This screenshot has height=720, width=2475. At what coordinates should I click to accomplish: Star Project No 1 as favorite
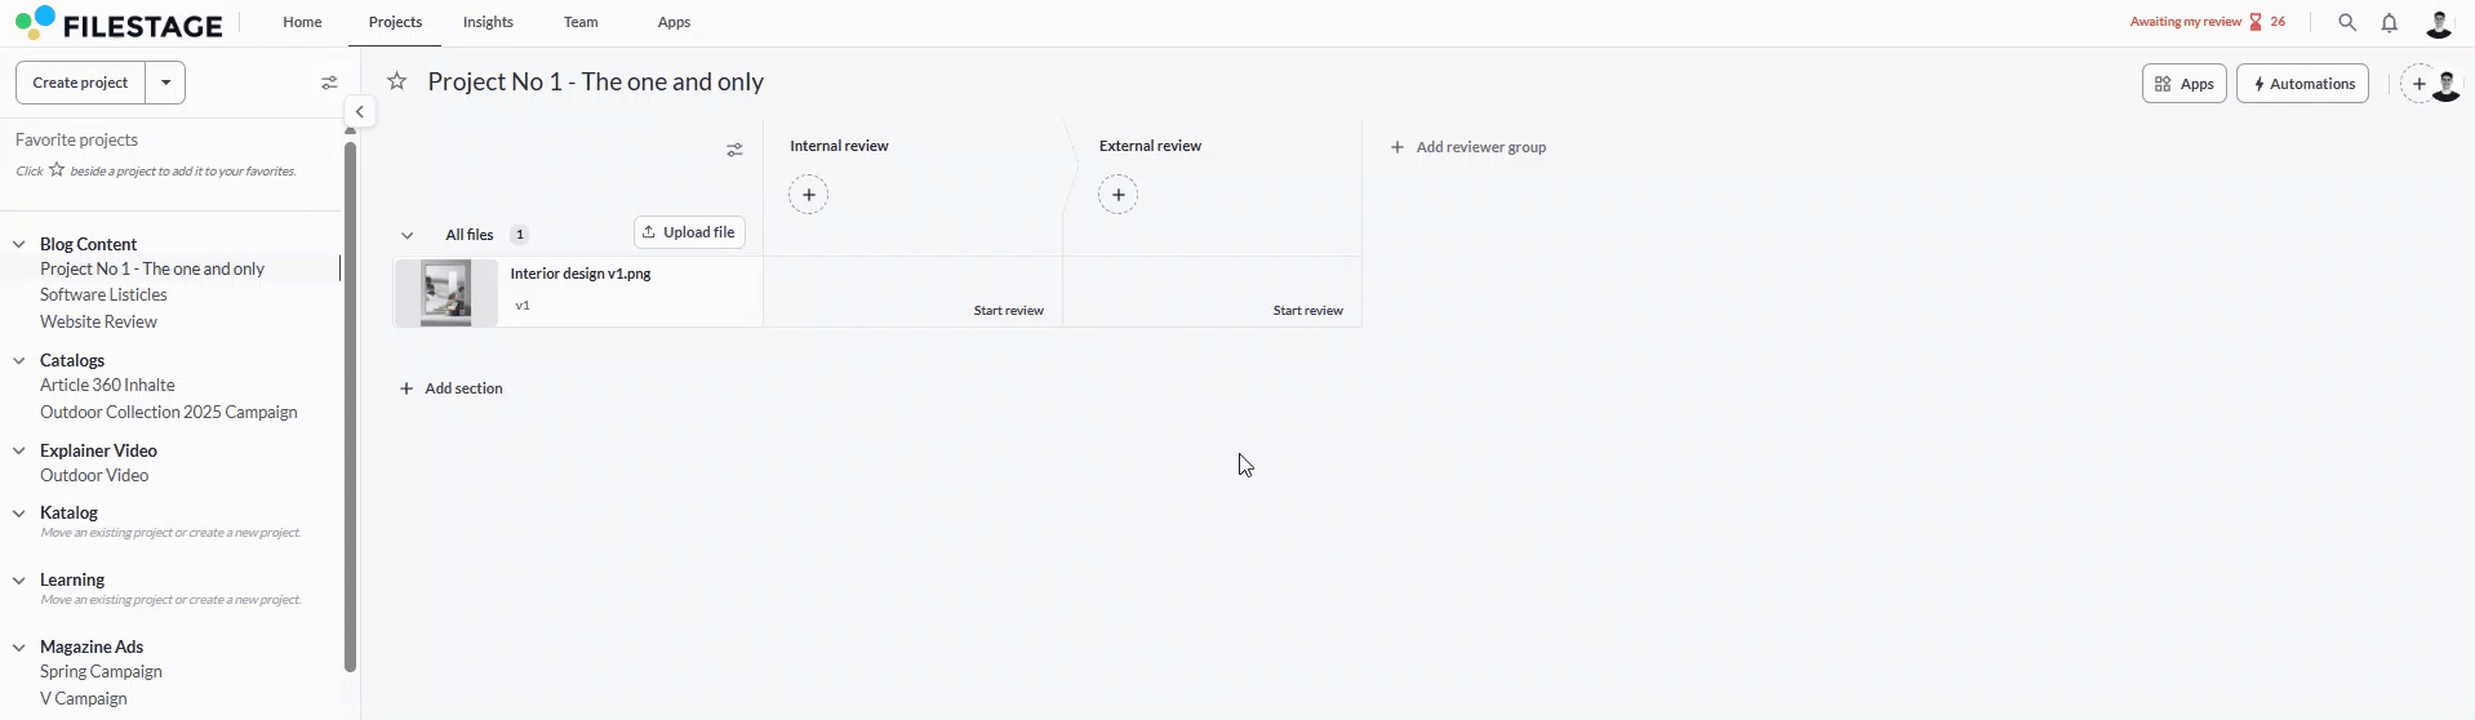(397, 82)
